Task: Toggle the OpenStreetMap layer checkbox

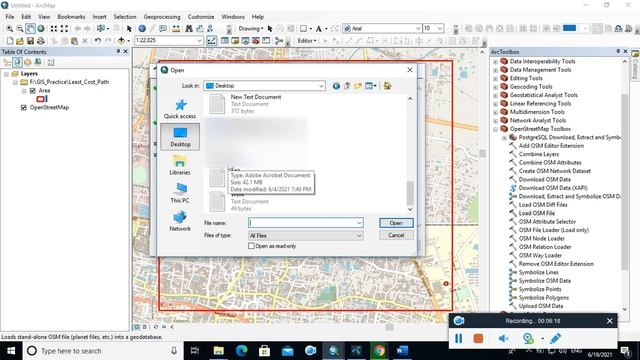Action: 24,107
